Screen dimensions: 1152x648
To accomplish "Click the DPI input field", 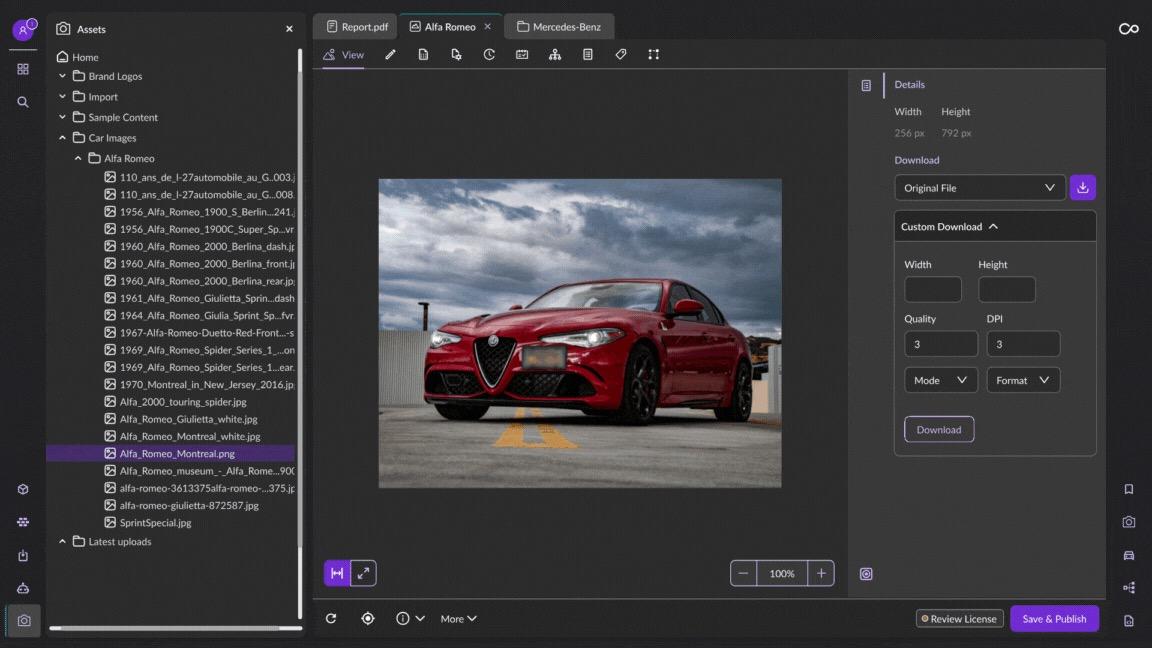I will pyautogui.click(x=1023, y=344).
